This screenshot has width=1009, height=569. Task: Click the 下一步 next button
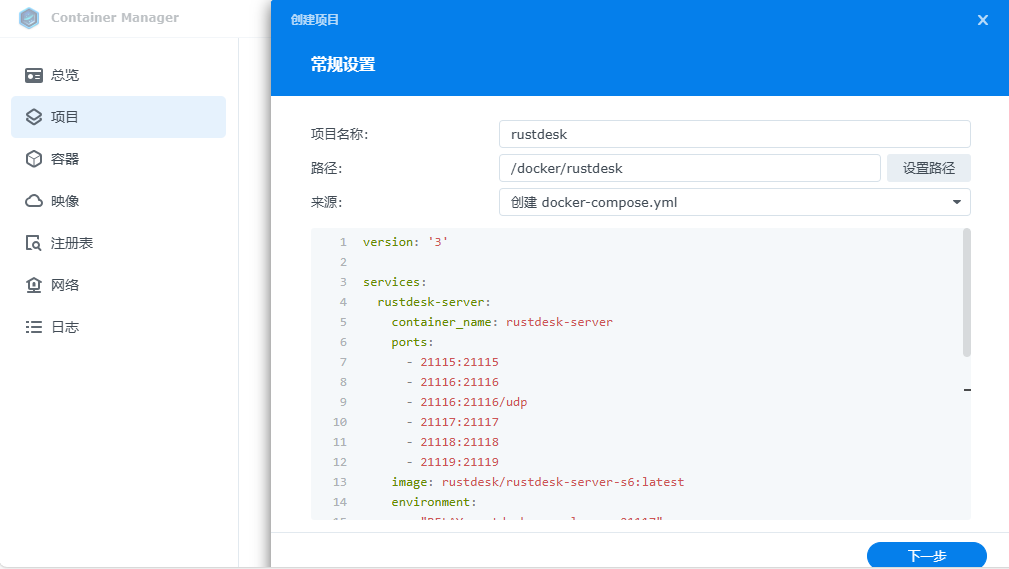coord(927,555)
